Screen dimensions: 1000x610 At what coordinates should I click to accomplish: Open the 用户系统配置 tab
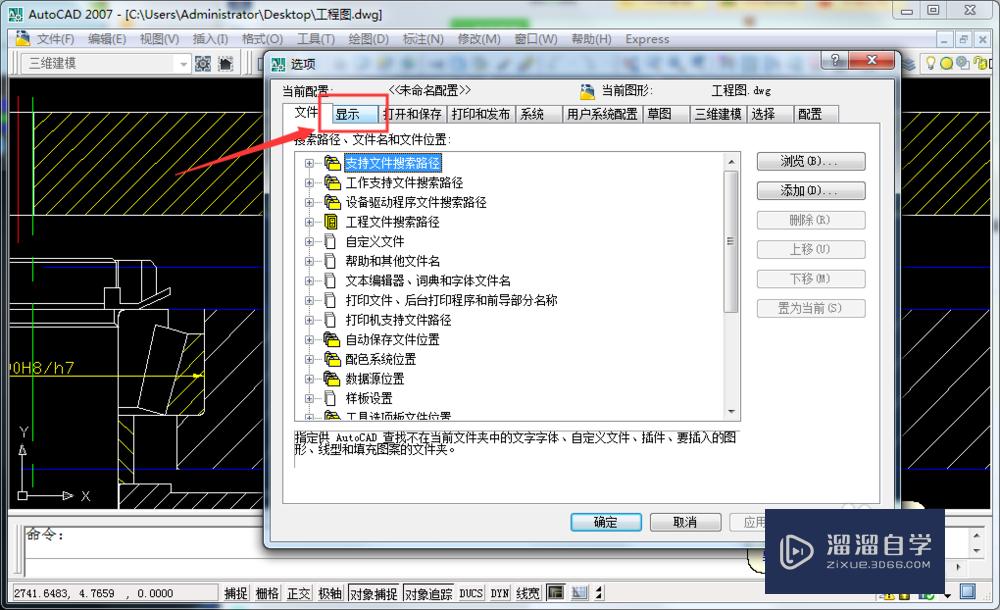[x=602, y=114]
